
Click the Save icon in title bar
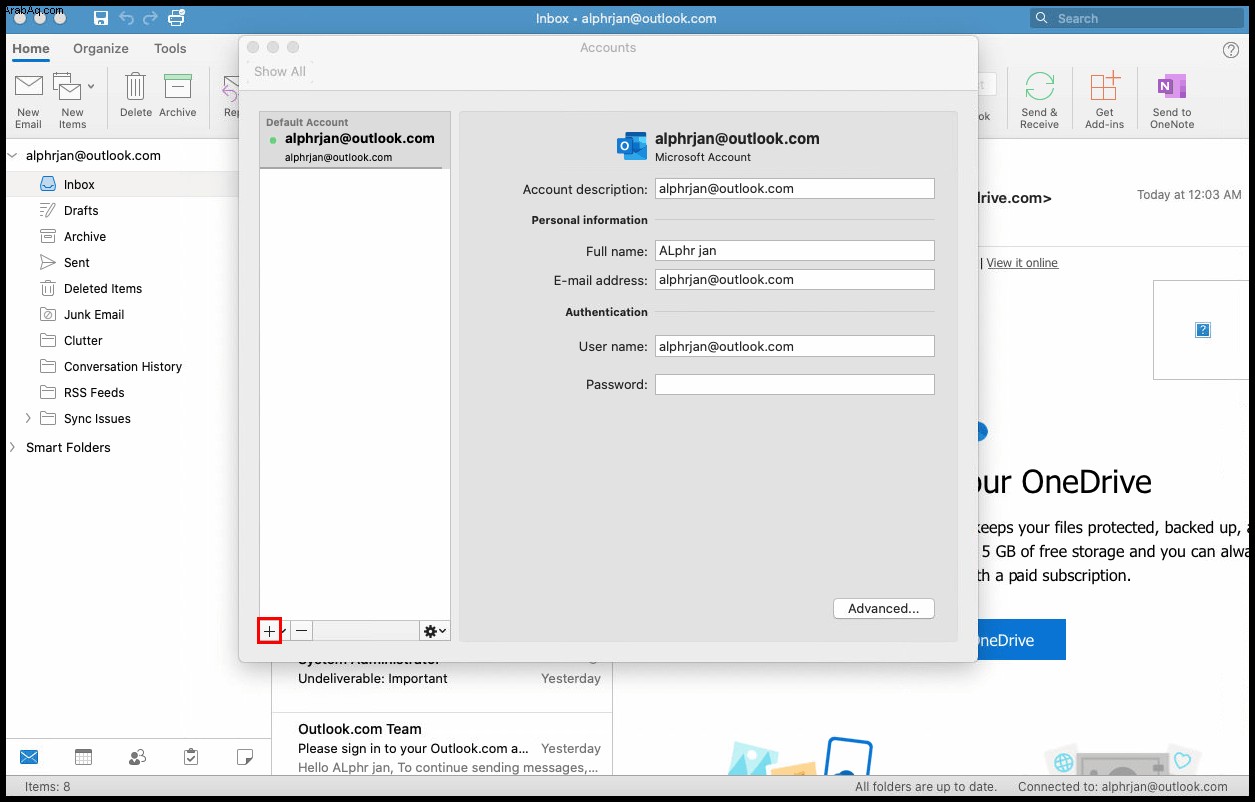pos(101,18)
